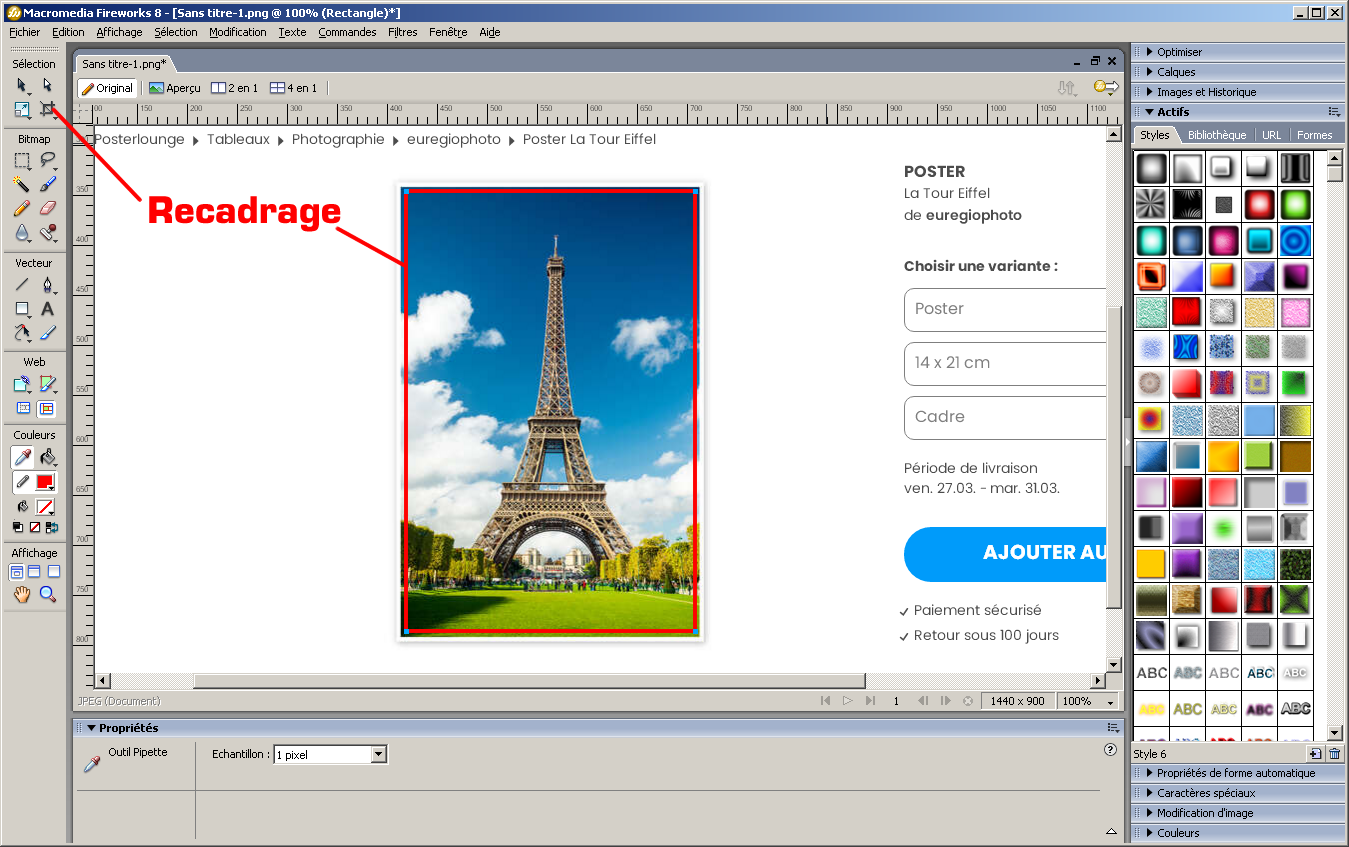Pick the Lasso tool in Bitmap section
This screenshot has height=847, width=1349.
[x=47, y=160]
